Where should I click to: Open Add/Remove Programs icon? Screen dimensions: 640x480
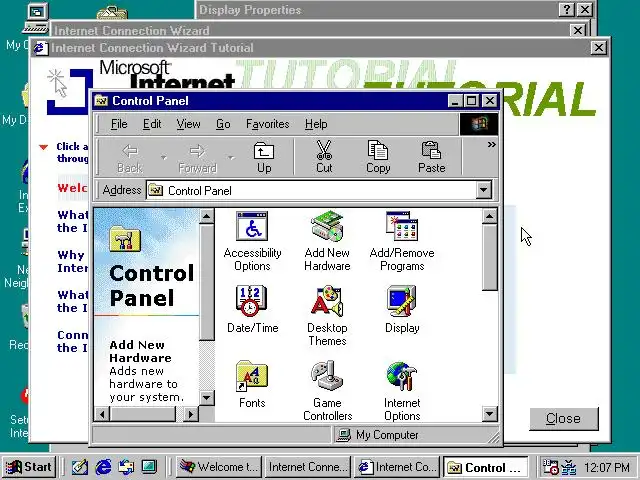coord(402,241)
